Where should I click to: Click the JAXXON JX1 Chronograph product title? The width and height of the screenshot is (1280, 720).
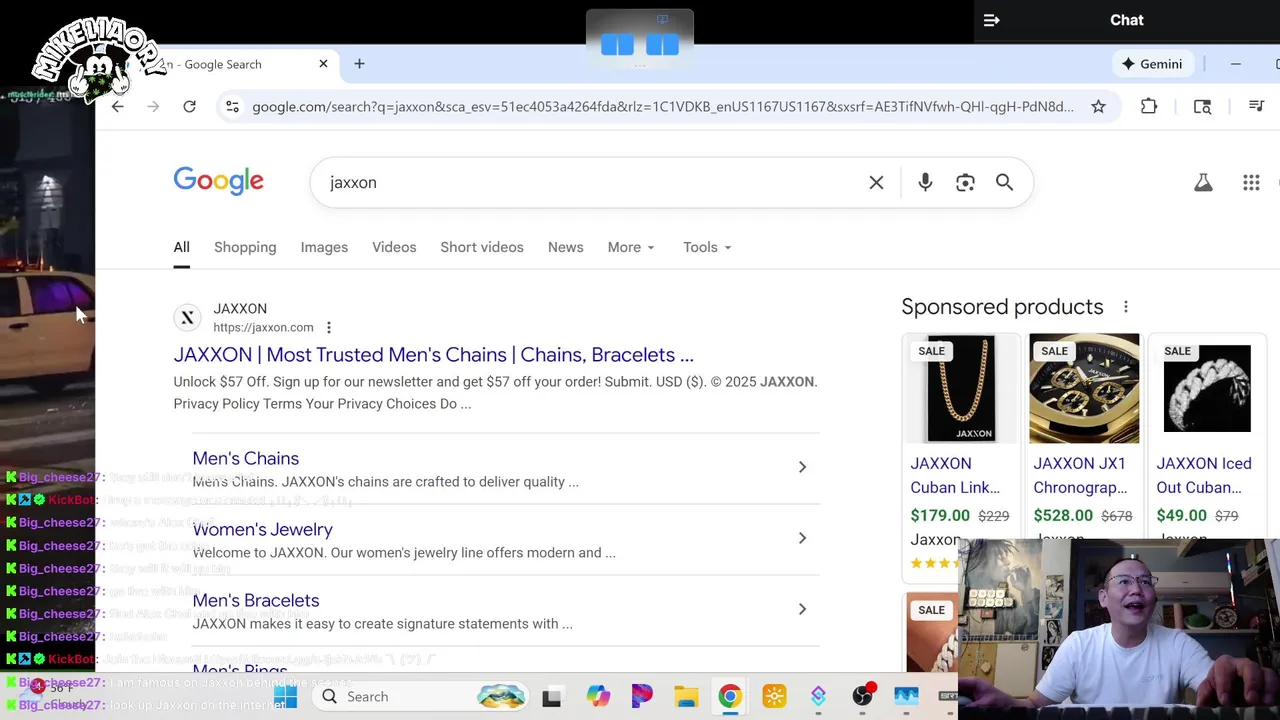click(1080, 475)
